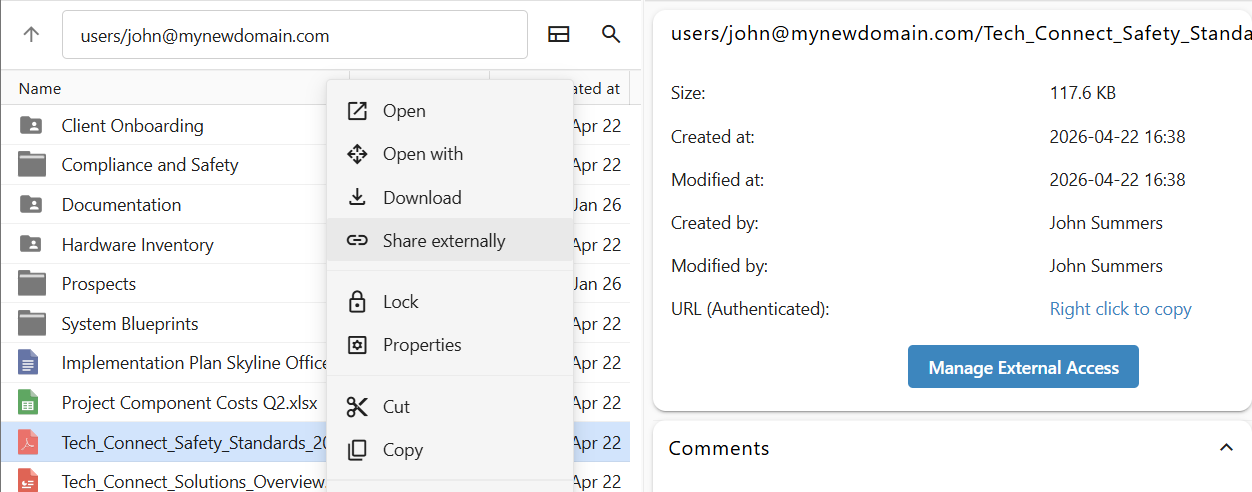Sort by the Name column header
This screenshot has height=492, width=1252.
pyautogui.click(x=40, y=88)
